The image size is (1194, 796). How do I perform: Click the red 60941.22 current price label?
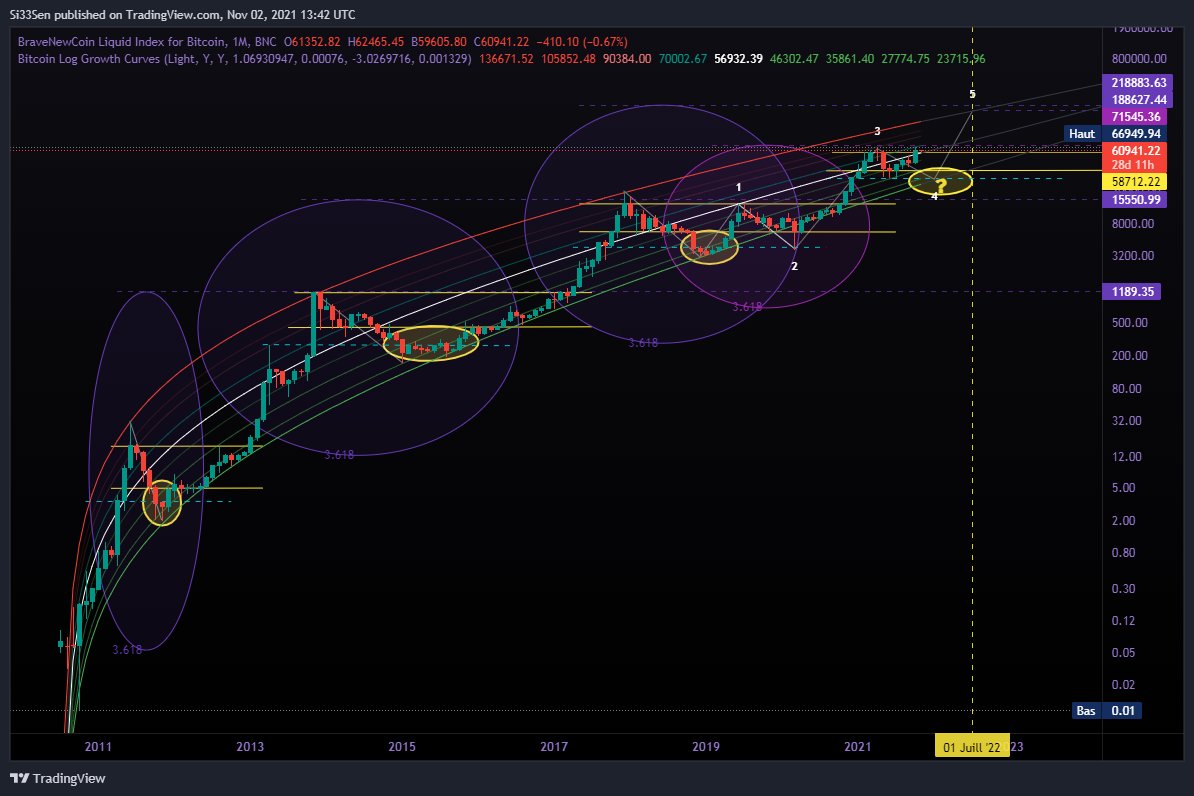click(x=1135, y=151)
